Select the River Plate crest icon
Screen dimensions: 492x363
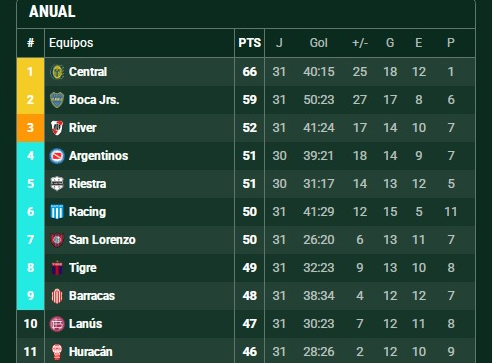click(x=57, y=128)
